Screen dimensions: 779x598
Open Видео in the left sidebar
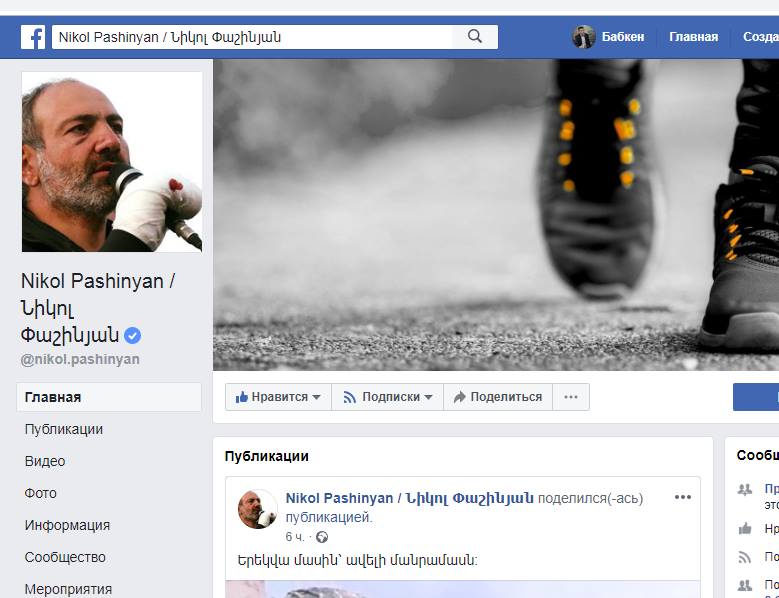[x=45, y=461]
